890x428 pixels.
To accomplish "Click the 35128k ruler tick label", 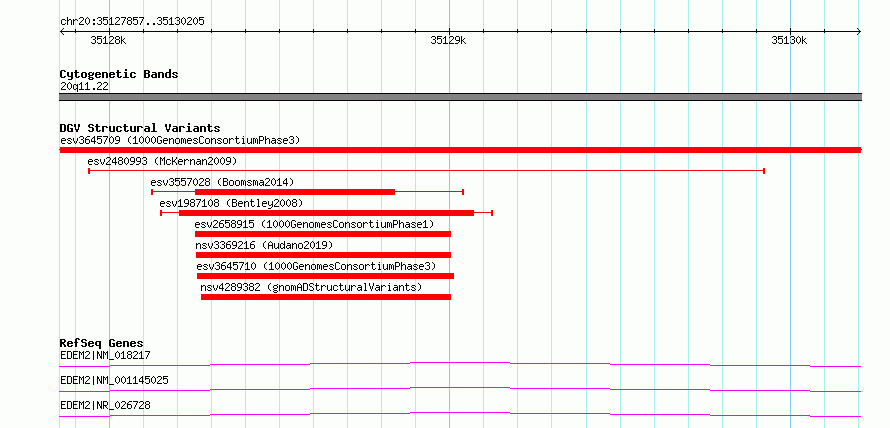I will [x=108, y=40].
